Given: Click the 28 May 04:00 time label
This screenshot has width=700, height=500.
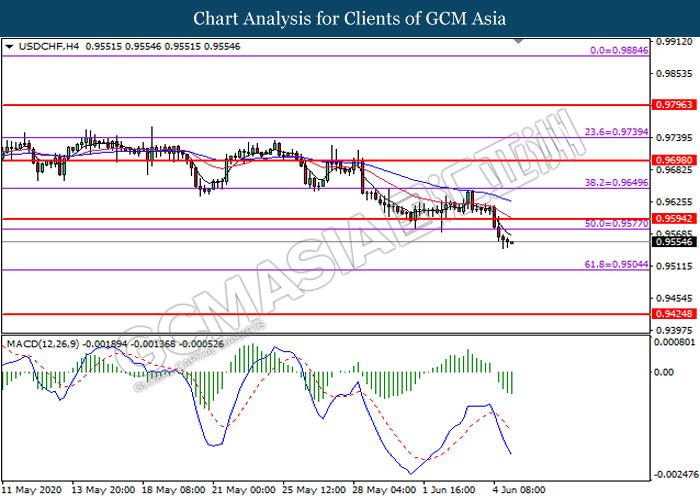Looking at the screenshot, I should click(384, 490).
